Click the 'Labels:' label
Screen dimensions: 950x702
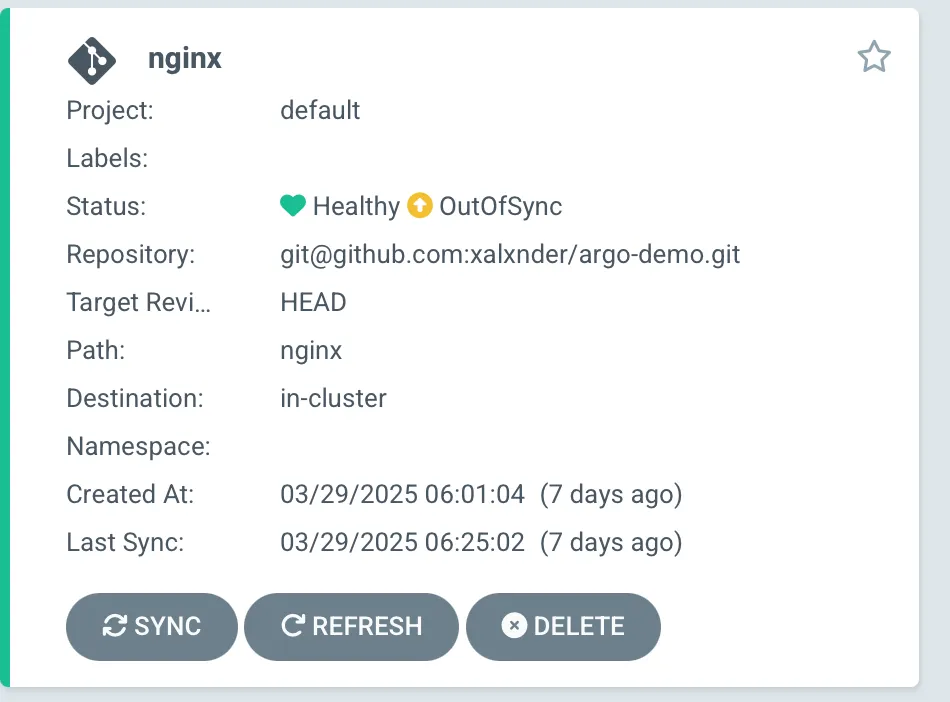107,158
